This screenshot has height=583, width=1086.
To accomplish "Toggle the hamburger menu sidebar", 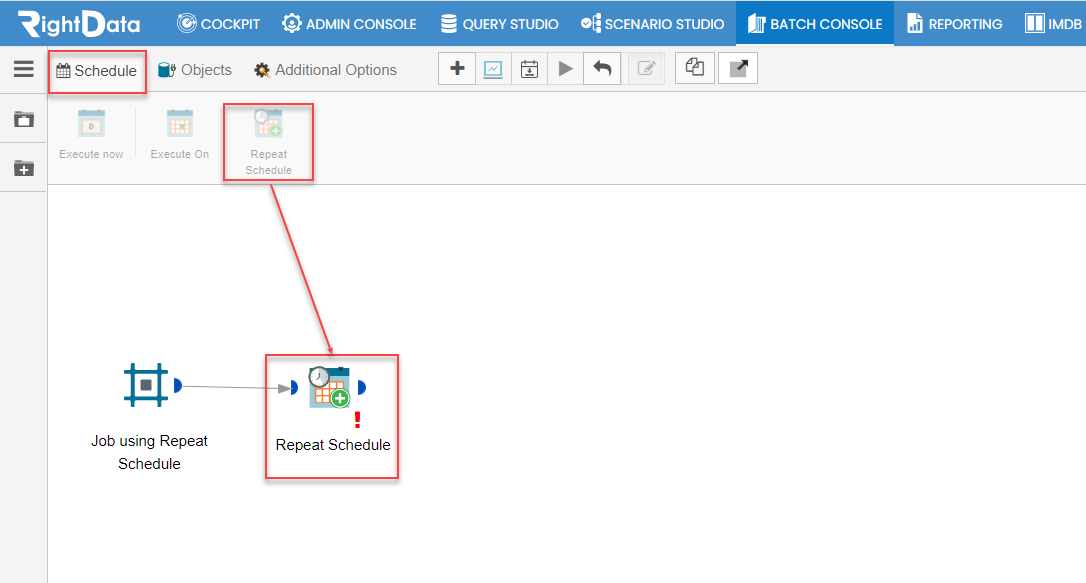I will (x=24, y=69).
